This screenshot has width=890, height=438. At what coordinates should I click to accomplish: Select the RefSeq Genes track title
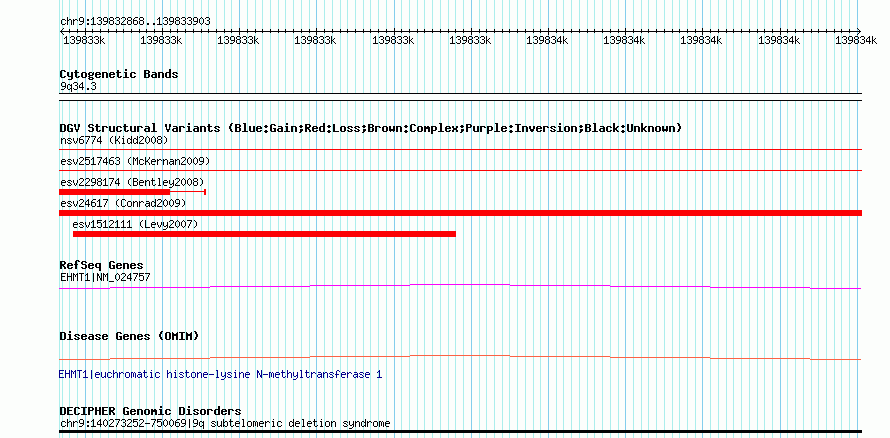[101, 265]
